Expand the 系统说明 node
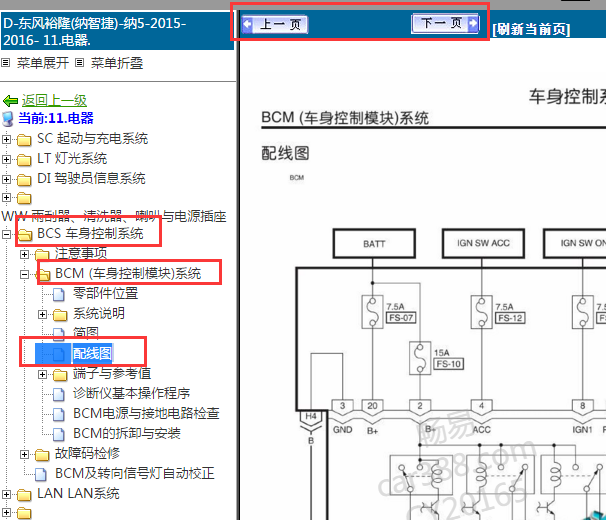Image resolution: width=606 pixels, height=520 pixels. click(43, 314)
